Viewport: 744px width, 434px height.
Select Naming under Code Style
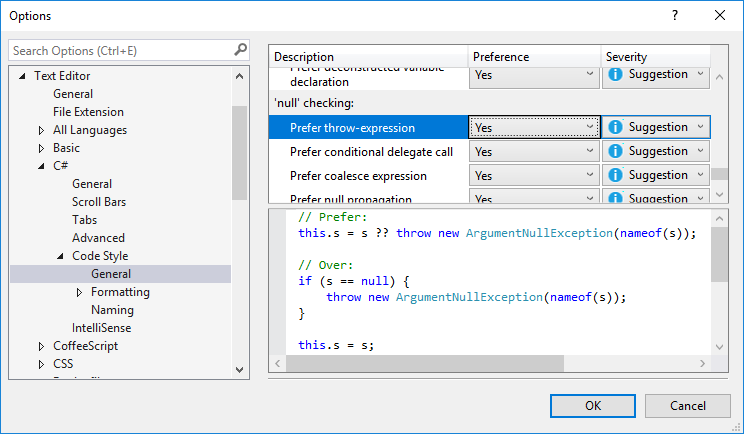[x=112, y=310]
